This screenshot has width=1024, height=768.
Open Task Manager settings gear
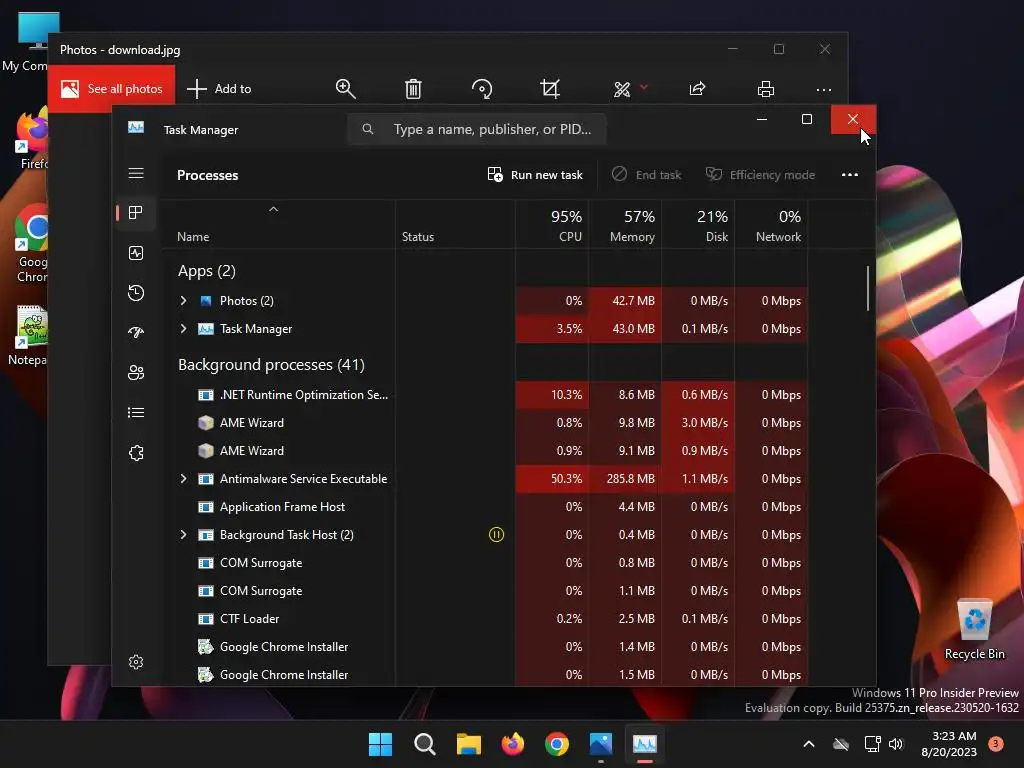pos(136,662)
